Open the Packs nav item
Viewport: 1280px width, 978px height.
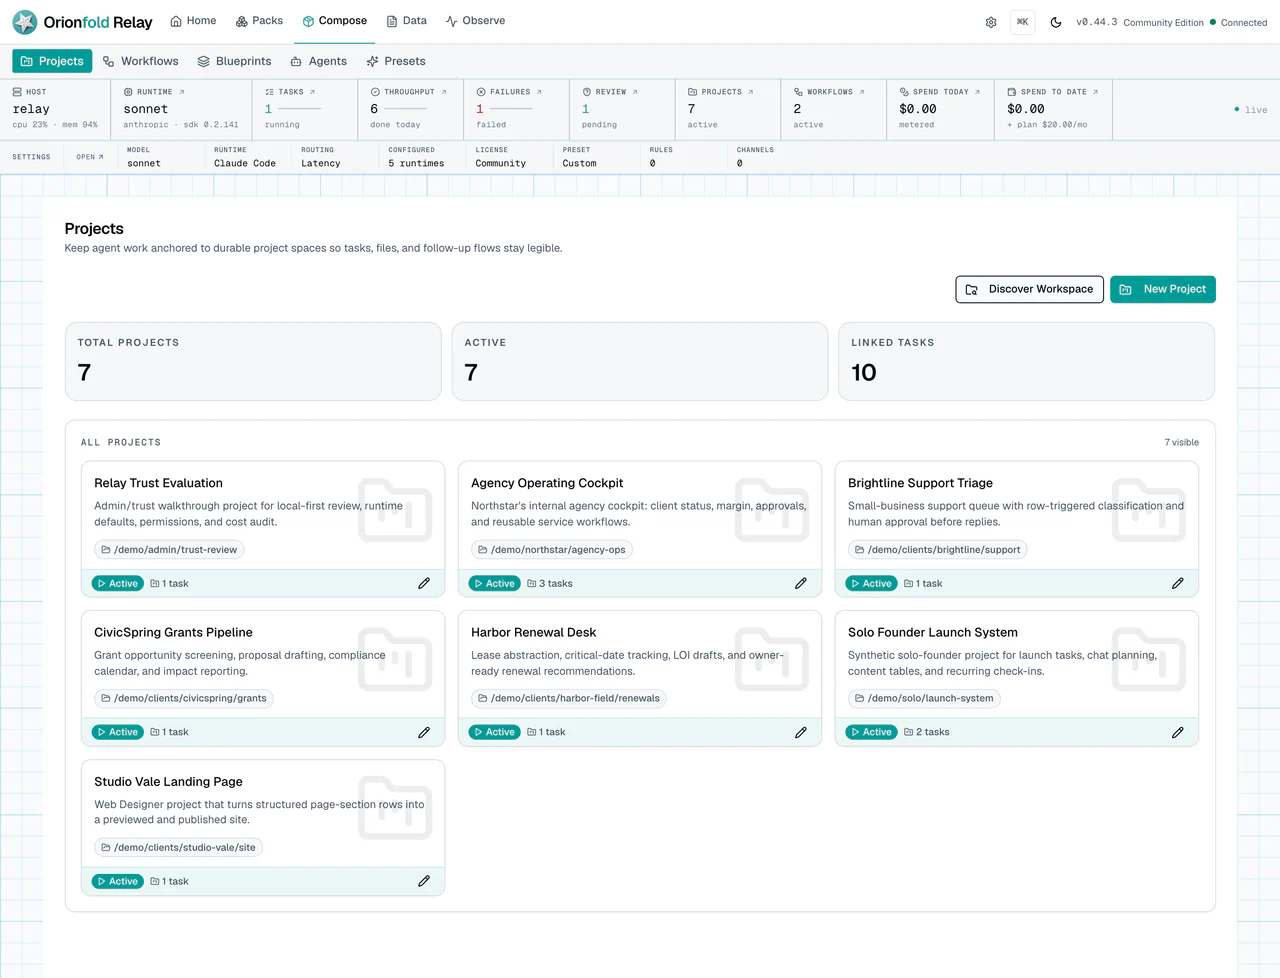pyautogui.click(x=259, y=21)
